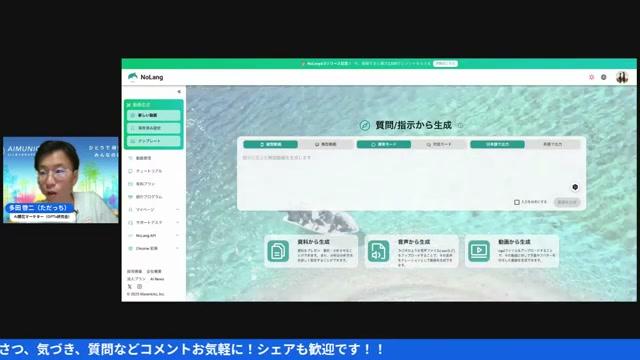Open the 動画から生成 card title

[514, 242]
